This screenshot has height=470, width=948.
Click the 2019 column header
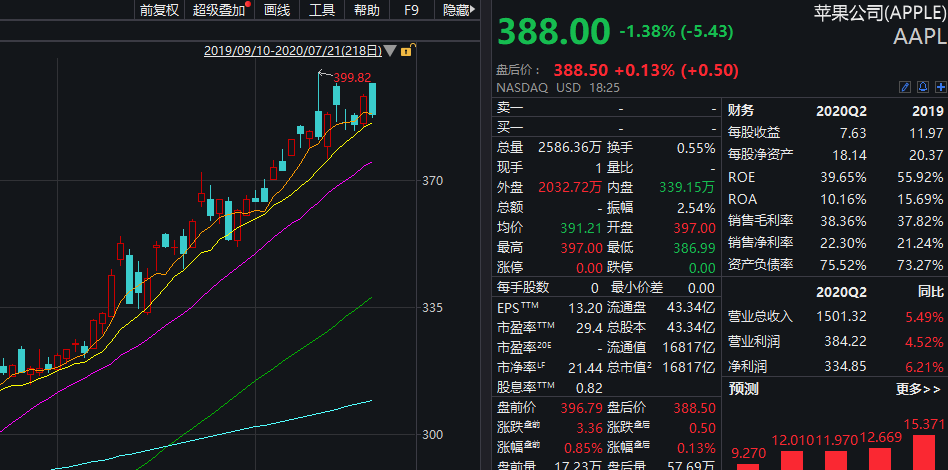pos(927,111)
